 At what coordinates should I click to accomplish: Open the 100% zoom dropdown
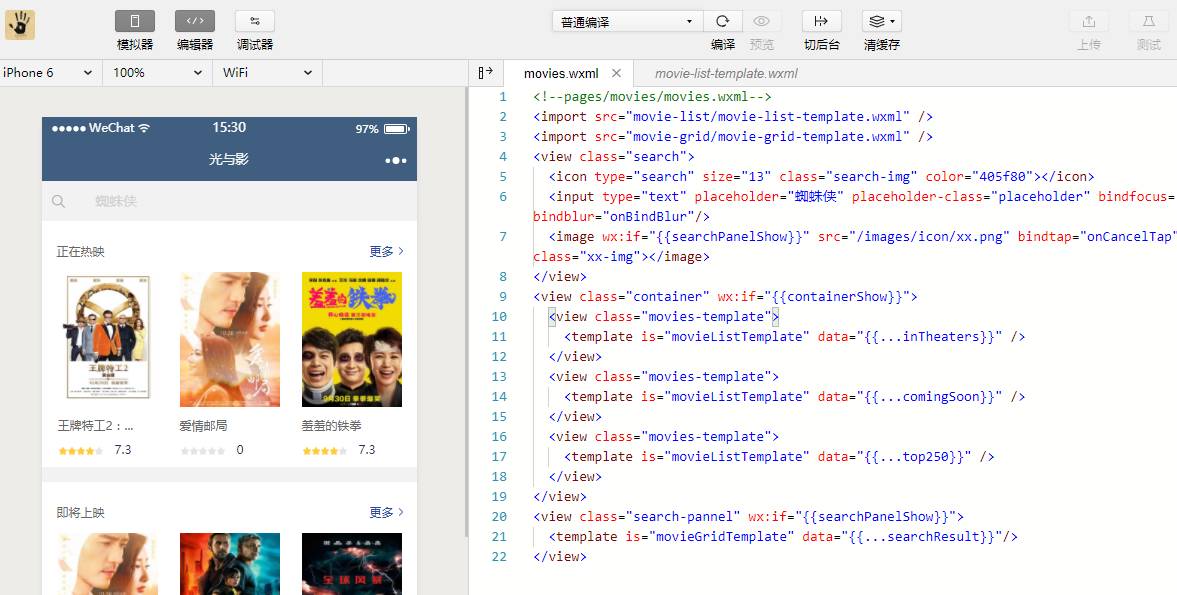click(158, 73)
